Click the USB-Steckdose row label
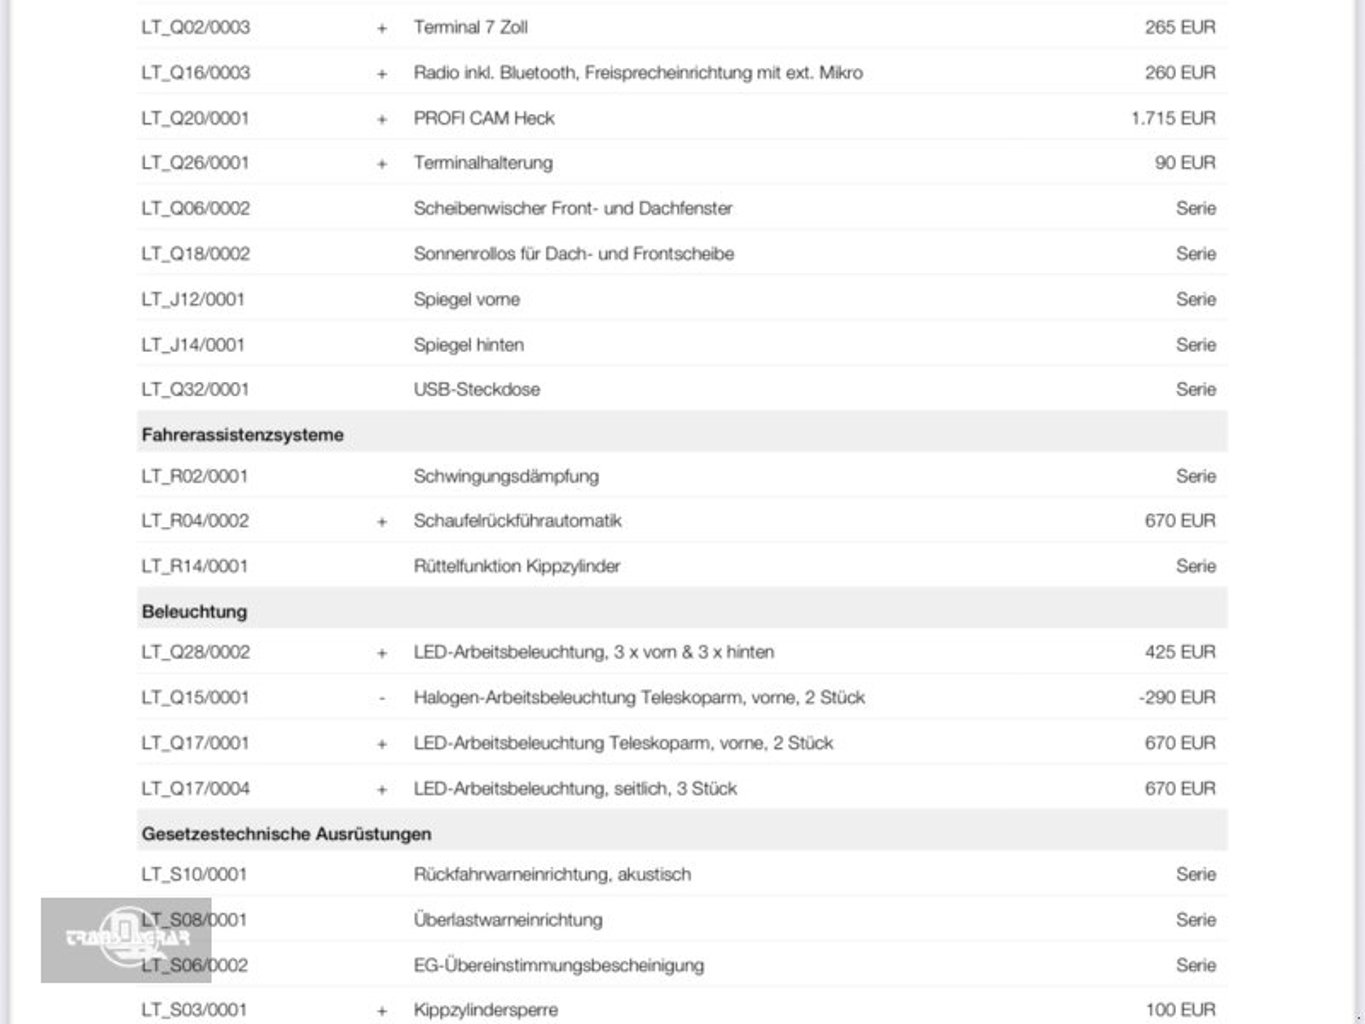 pyautogui.click(x=477, y=389)
